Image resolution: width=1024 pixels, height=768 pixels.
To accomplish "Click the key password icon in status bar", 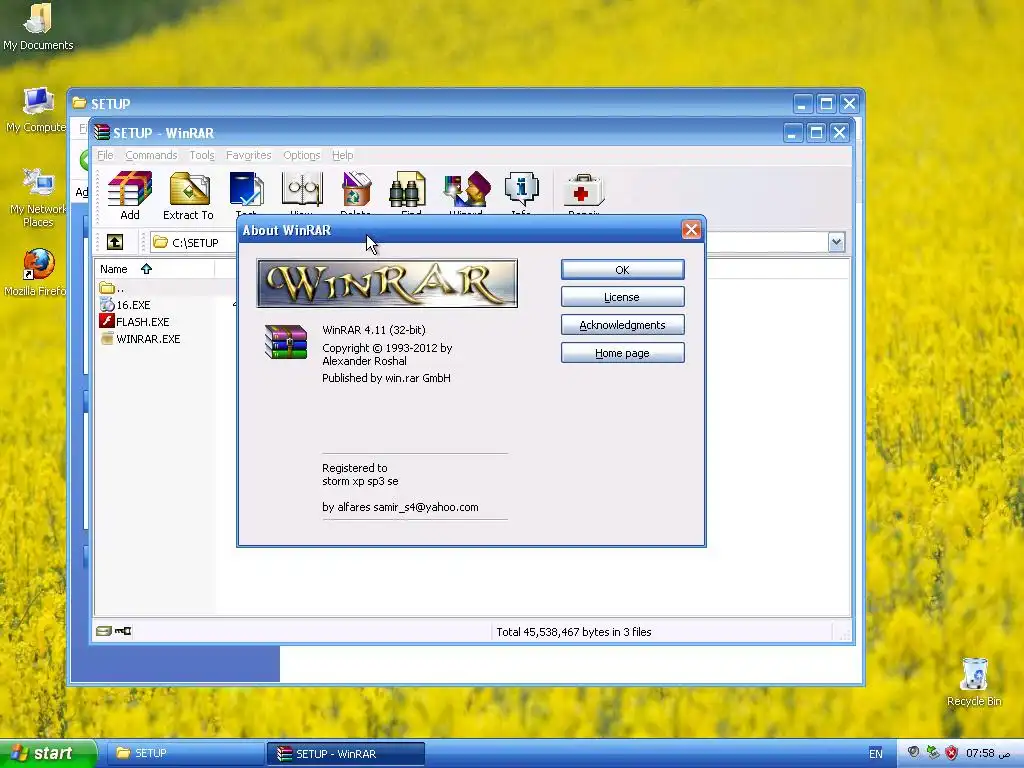I will 123,631.
